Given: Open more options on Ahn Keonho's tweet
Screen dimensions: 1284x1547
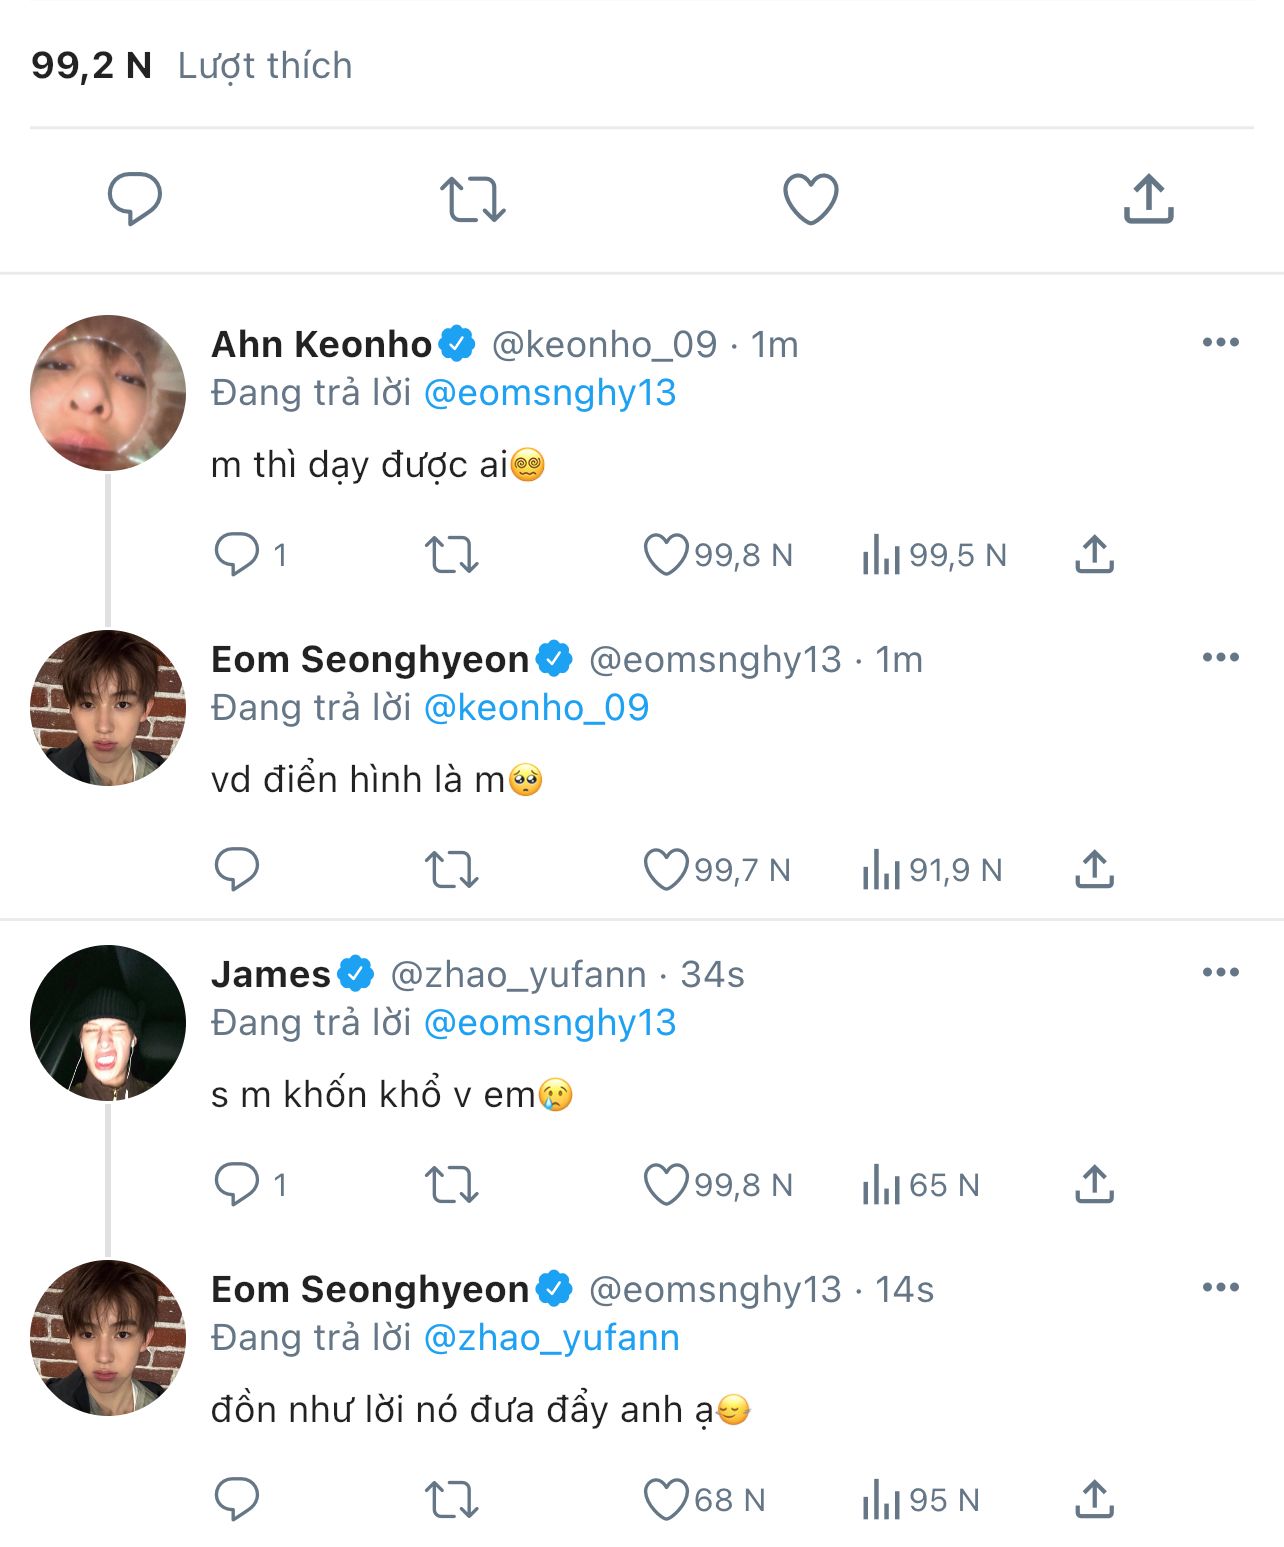Looking at the screenshot, I should (x=1220, y=343).
